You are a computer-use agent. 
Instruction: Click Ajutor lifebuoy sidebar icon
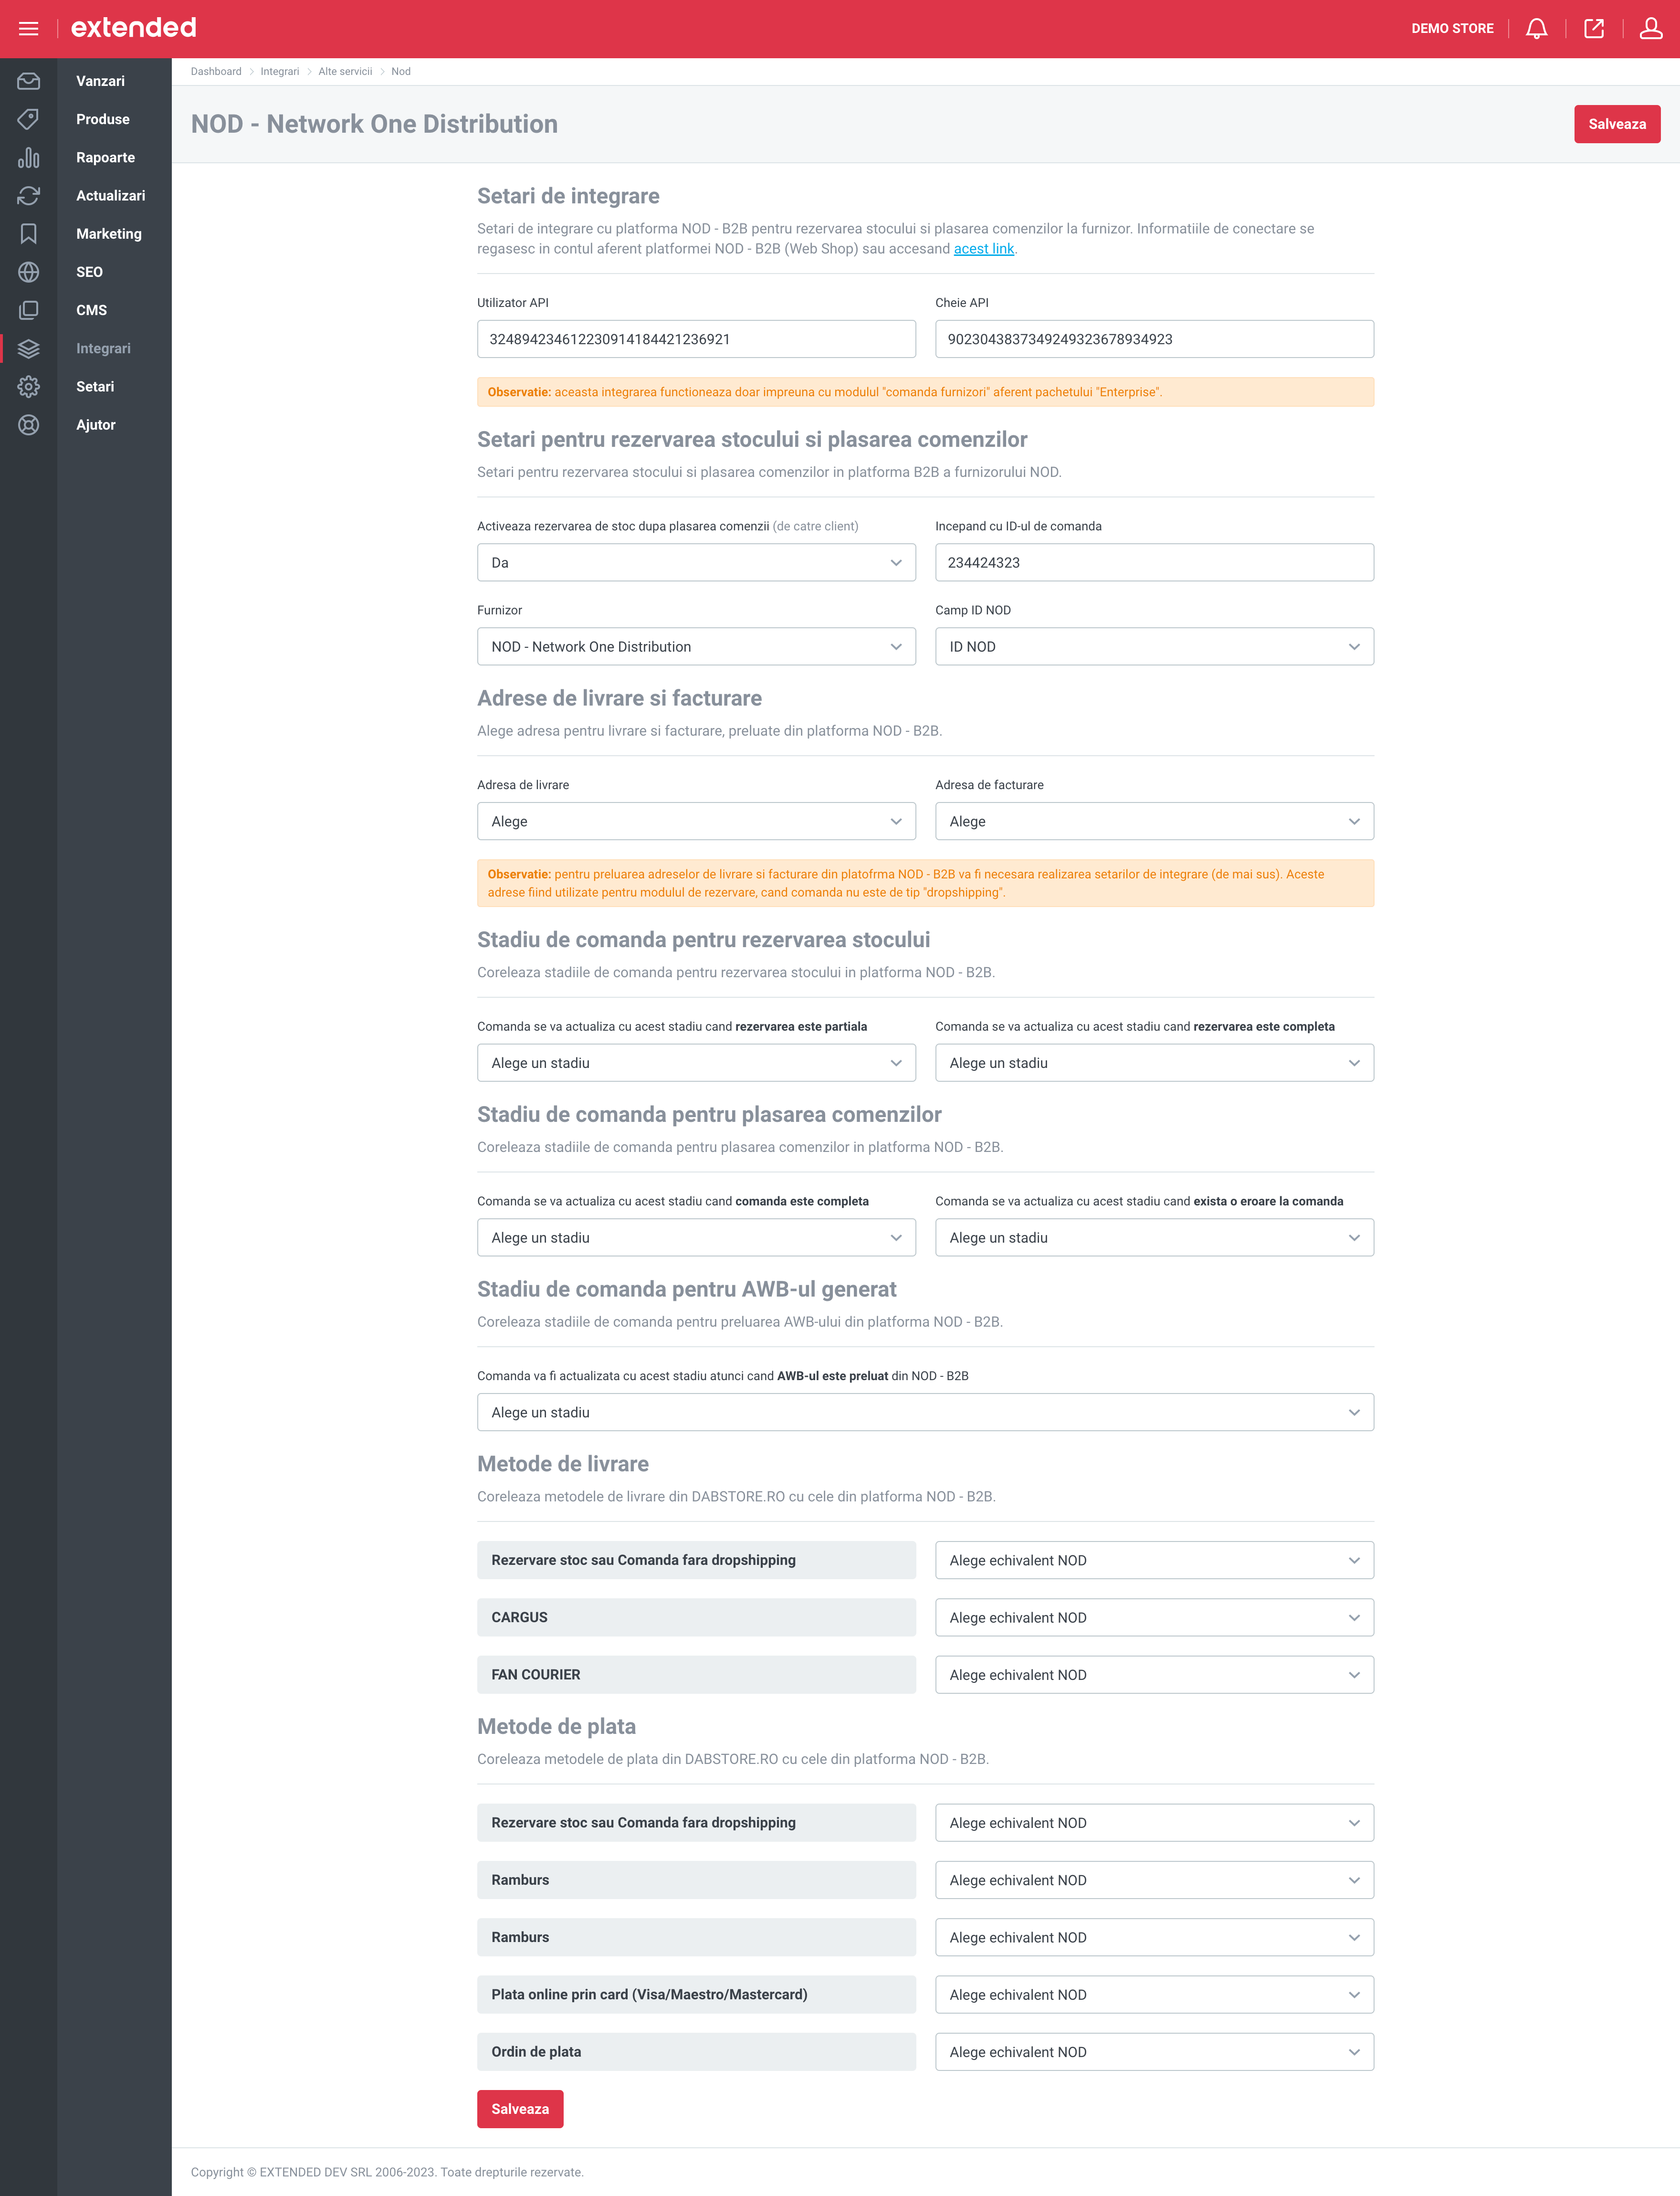click(x=28, y=425)
